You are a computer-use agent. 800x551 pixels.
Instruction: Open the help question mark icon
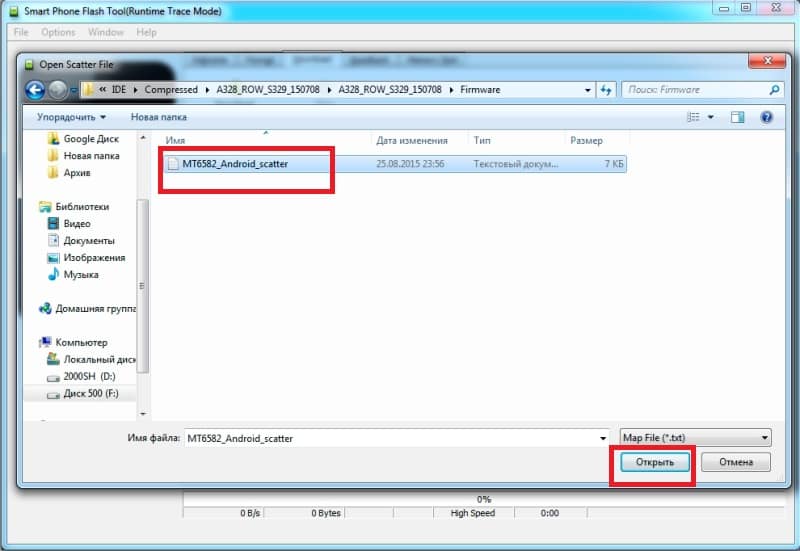(x=766, y=117)
